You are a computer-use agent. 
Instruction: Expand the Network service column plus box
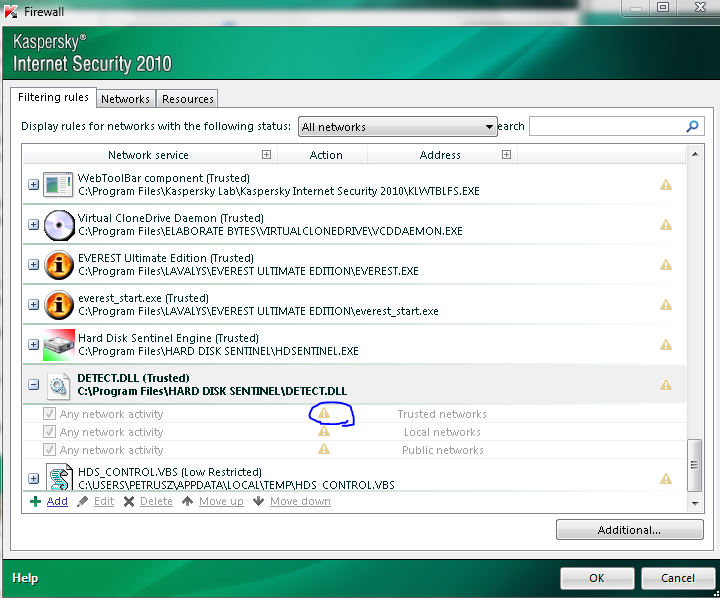(x=266, y=155)
